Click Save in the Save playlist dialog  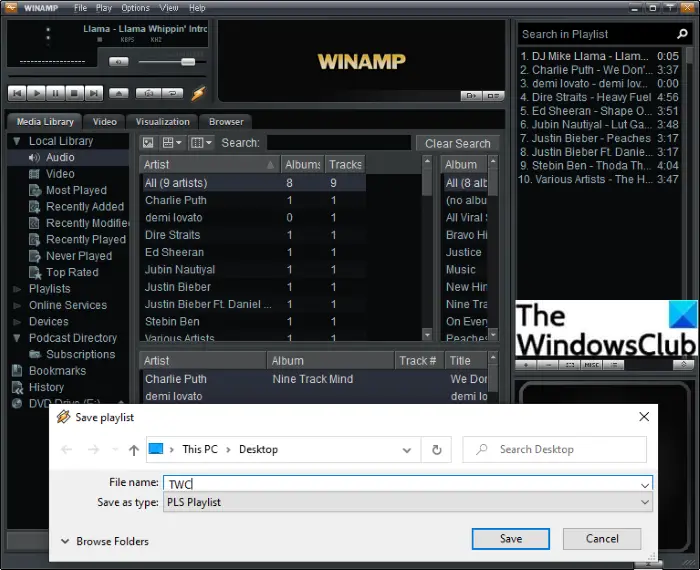tap(511, 539)
